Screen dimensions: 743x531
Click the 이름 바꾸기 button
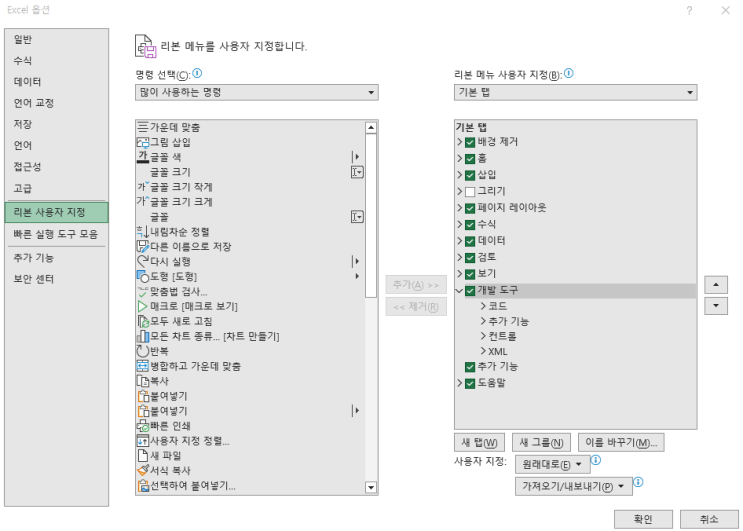pos(621,442)
